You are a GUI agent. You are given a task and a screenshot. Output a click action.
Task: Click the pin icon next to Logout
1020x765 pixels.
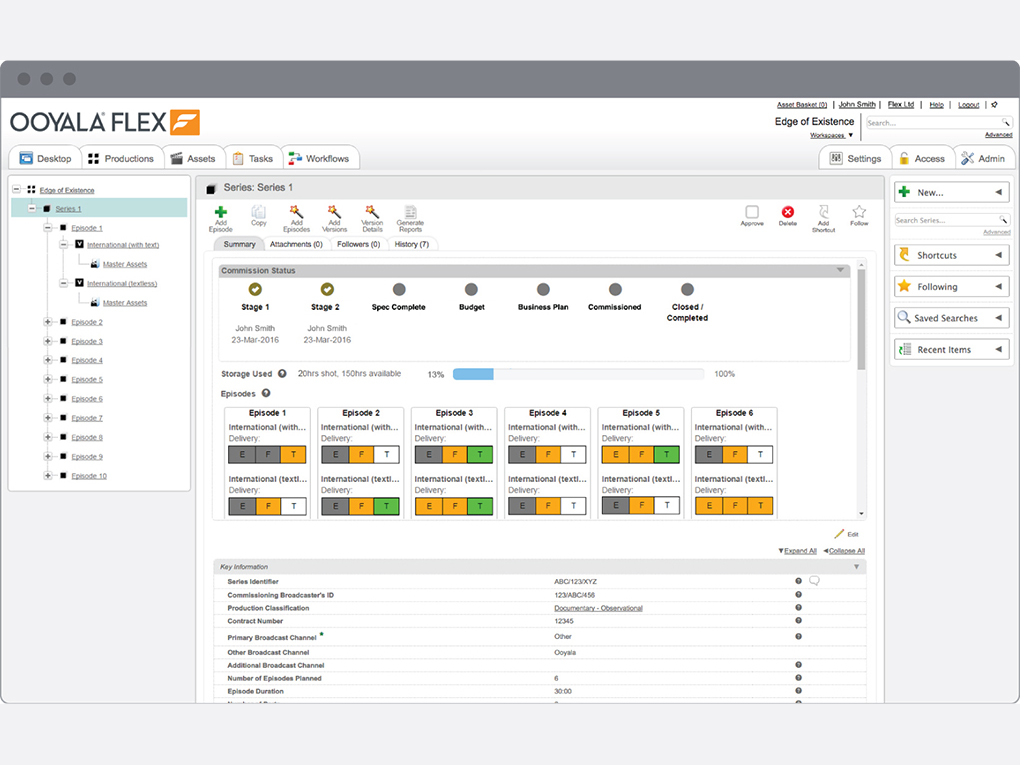point(994,105)
